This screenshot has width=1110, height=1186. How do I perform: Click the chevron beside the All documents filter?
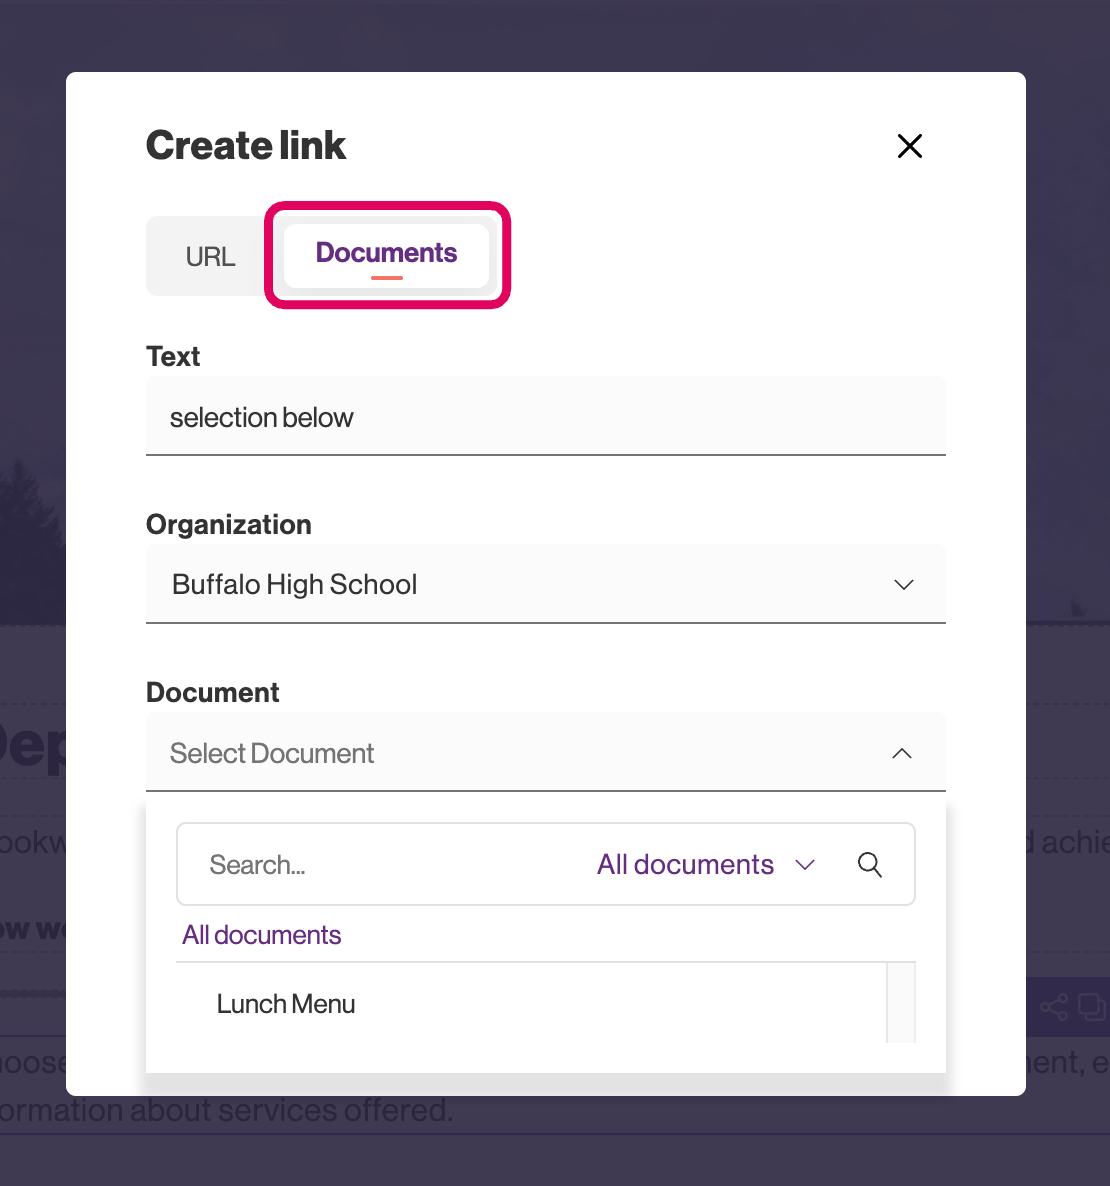click(805, 865)
